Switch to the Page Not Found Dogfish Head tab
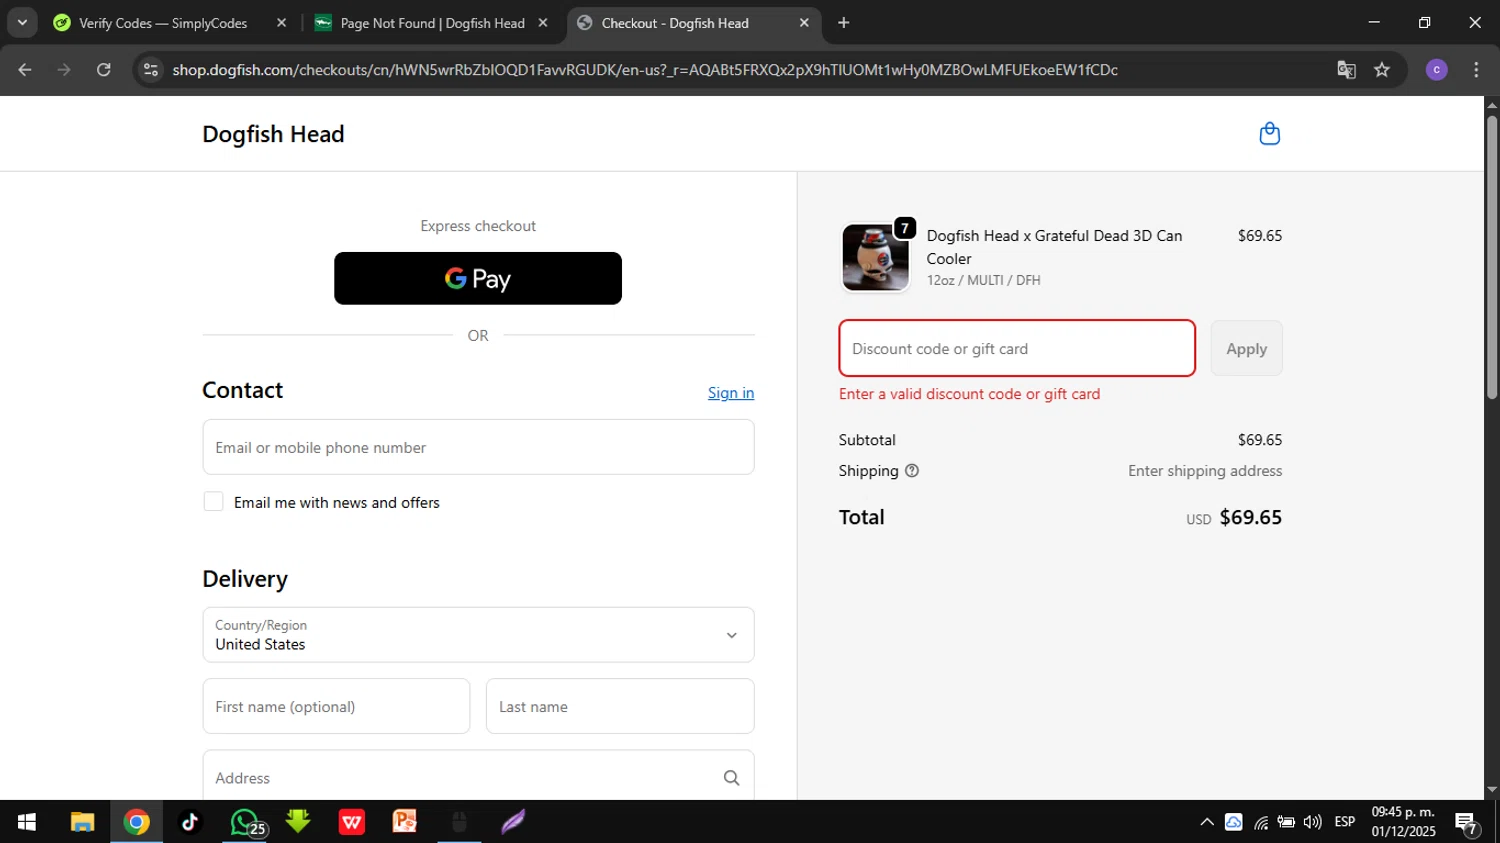This screenshot has width=1500, height=843. coord(432,23)
